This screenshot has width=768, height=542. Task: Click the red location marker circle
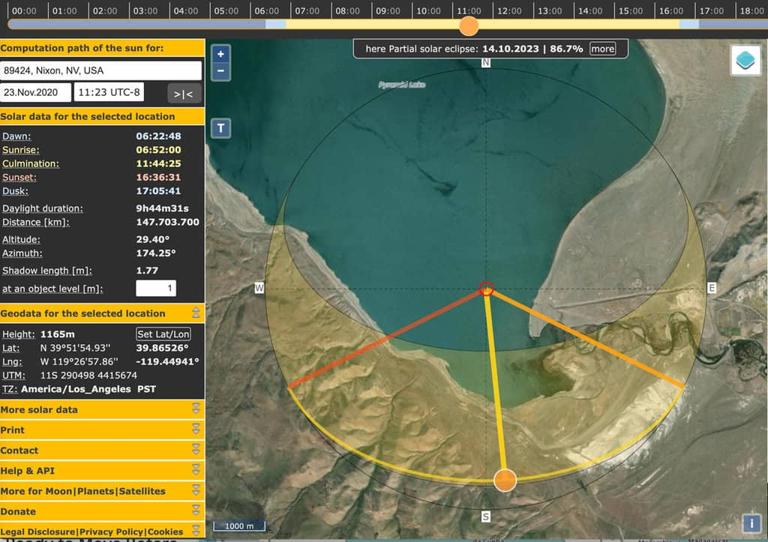click(486, 288)
